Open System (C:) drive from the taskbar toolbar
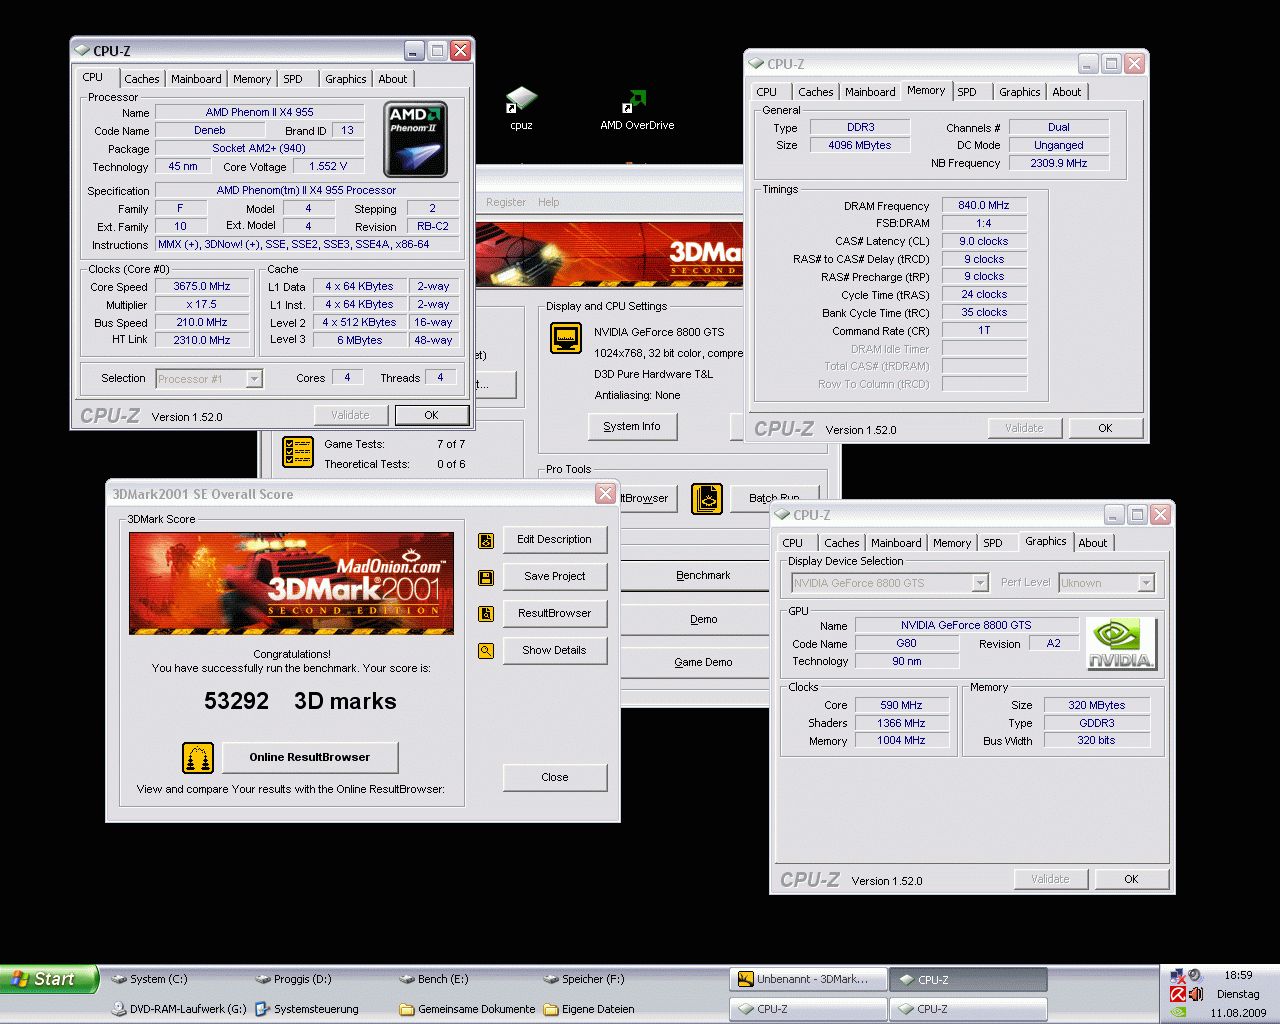Viewport: 1280px width, 1024px height. coord(149,980)
